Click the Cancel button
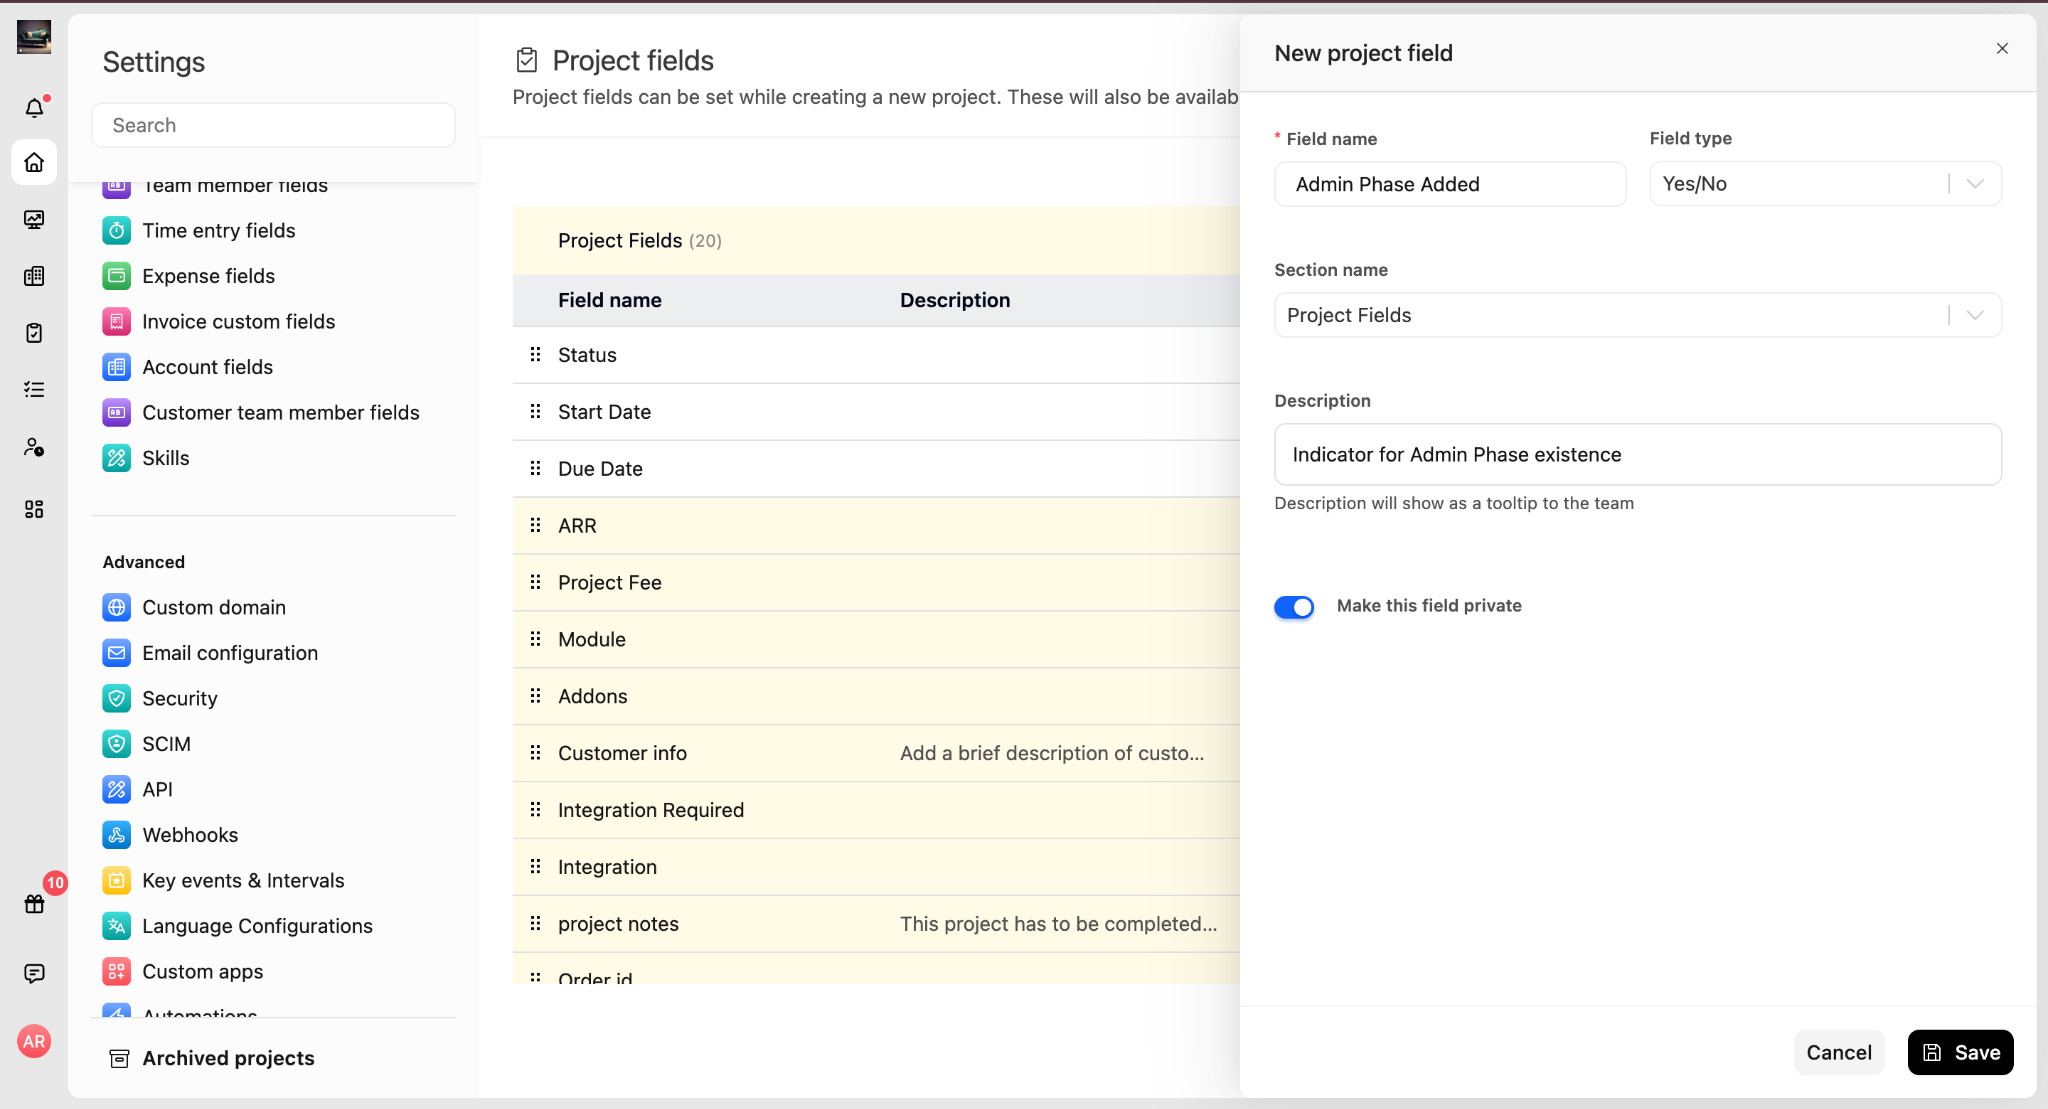2048x1109 pixels. point(1838,1052)
